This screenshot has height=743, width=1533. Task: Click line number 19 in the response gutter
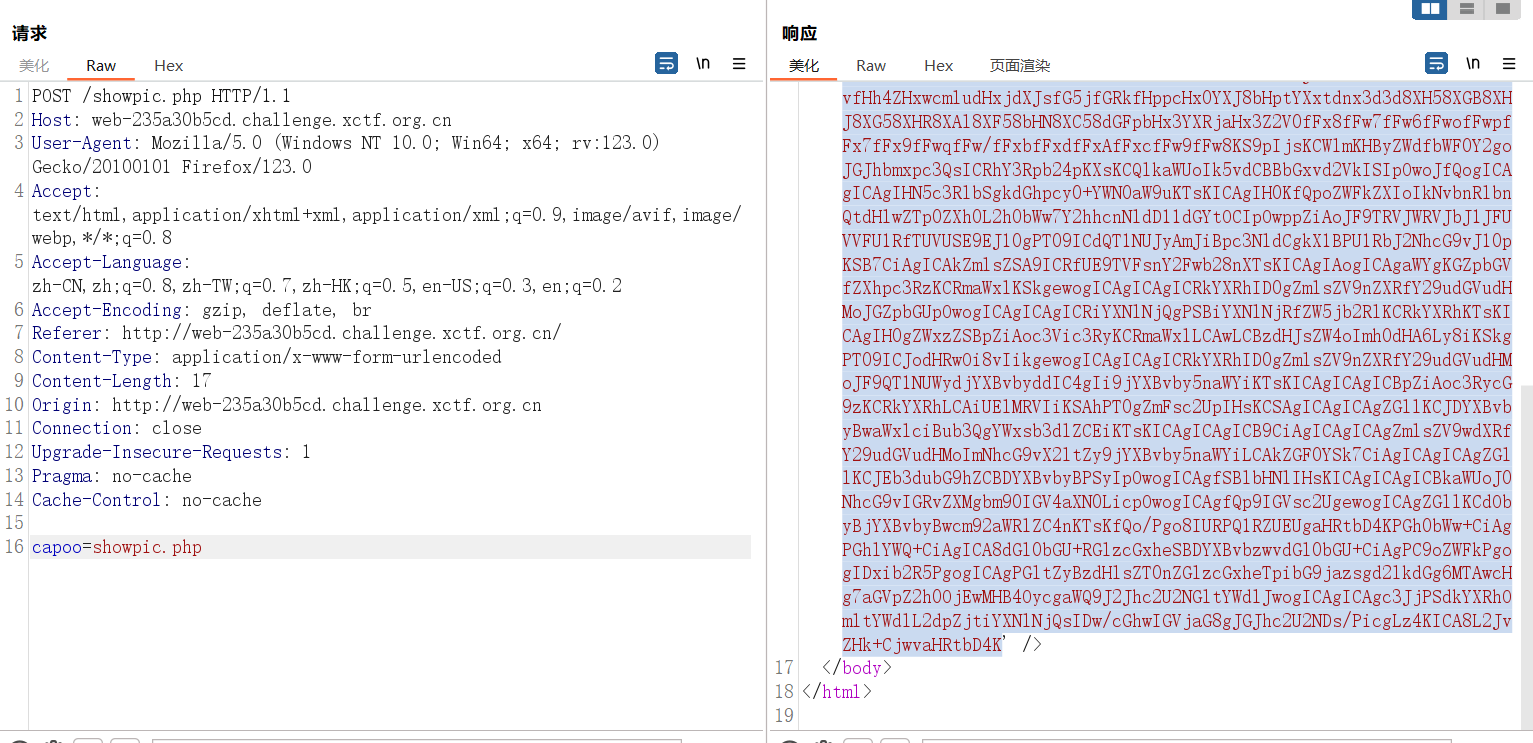784,715
